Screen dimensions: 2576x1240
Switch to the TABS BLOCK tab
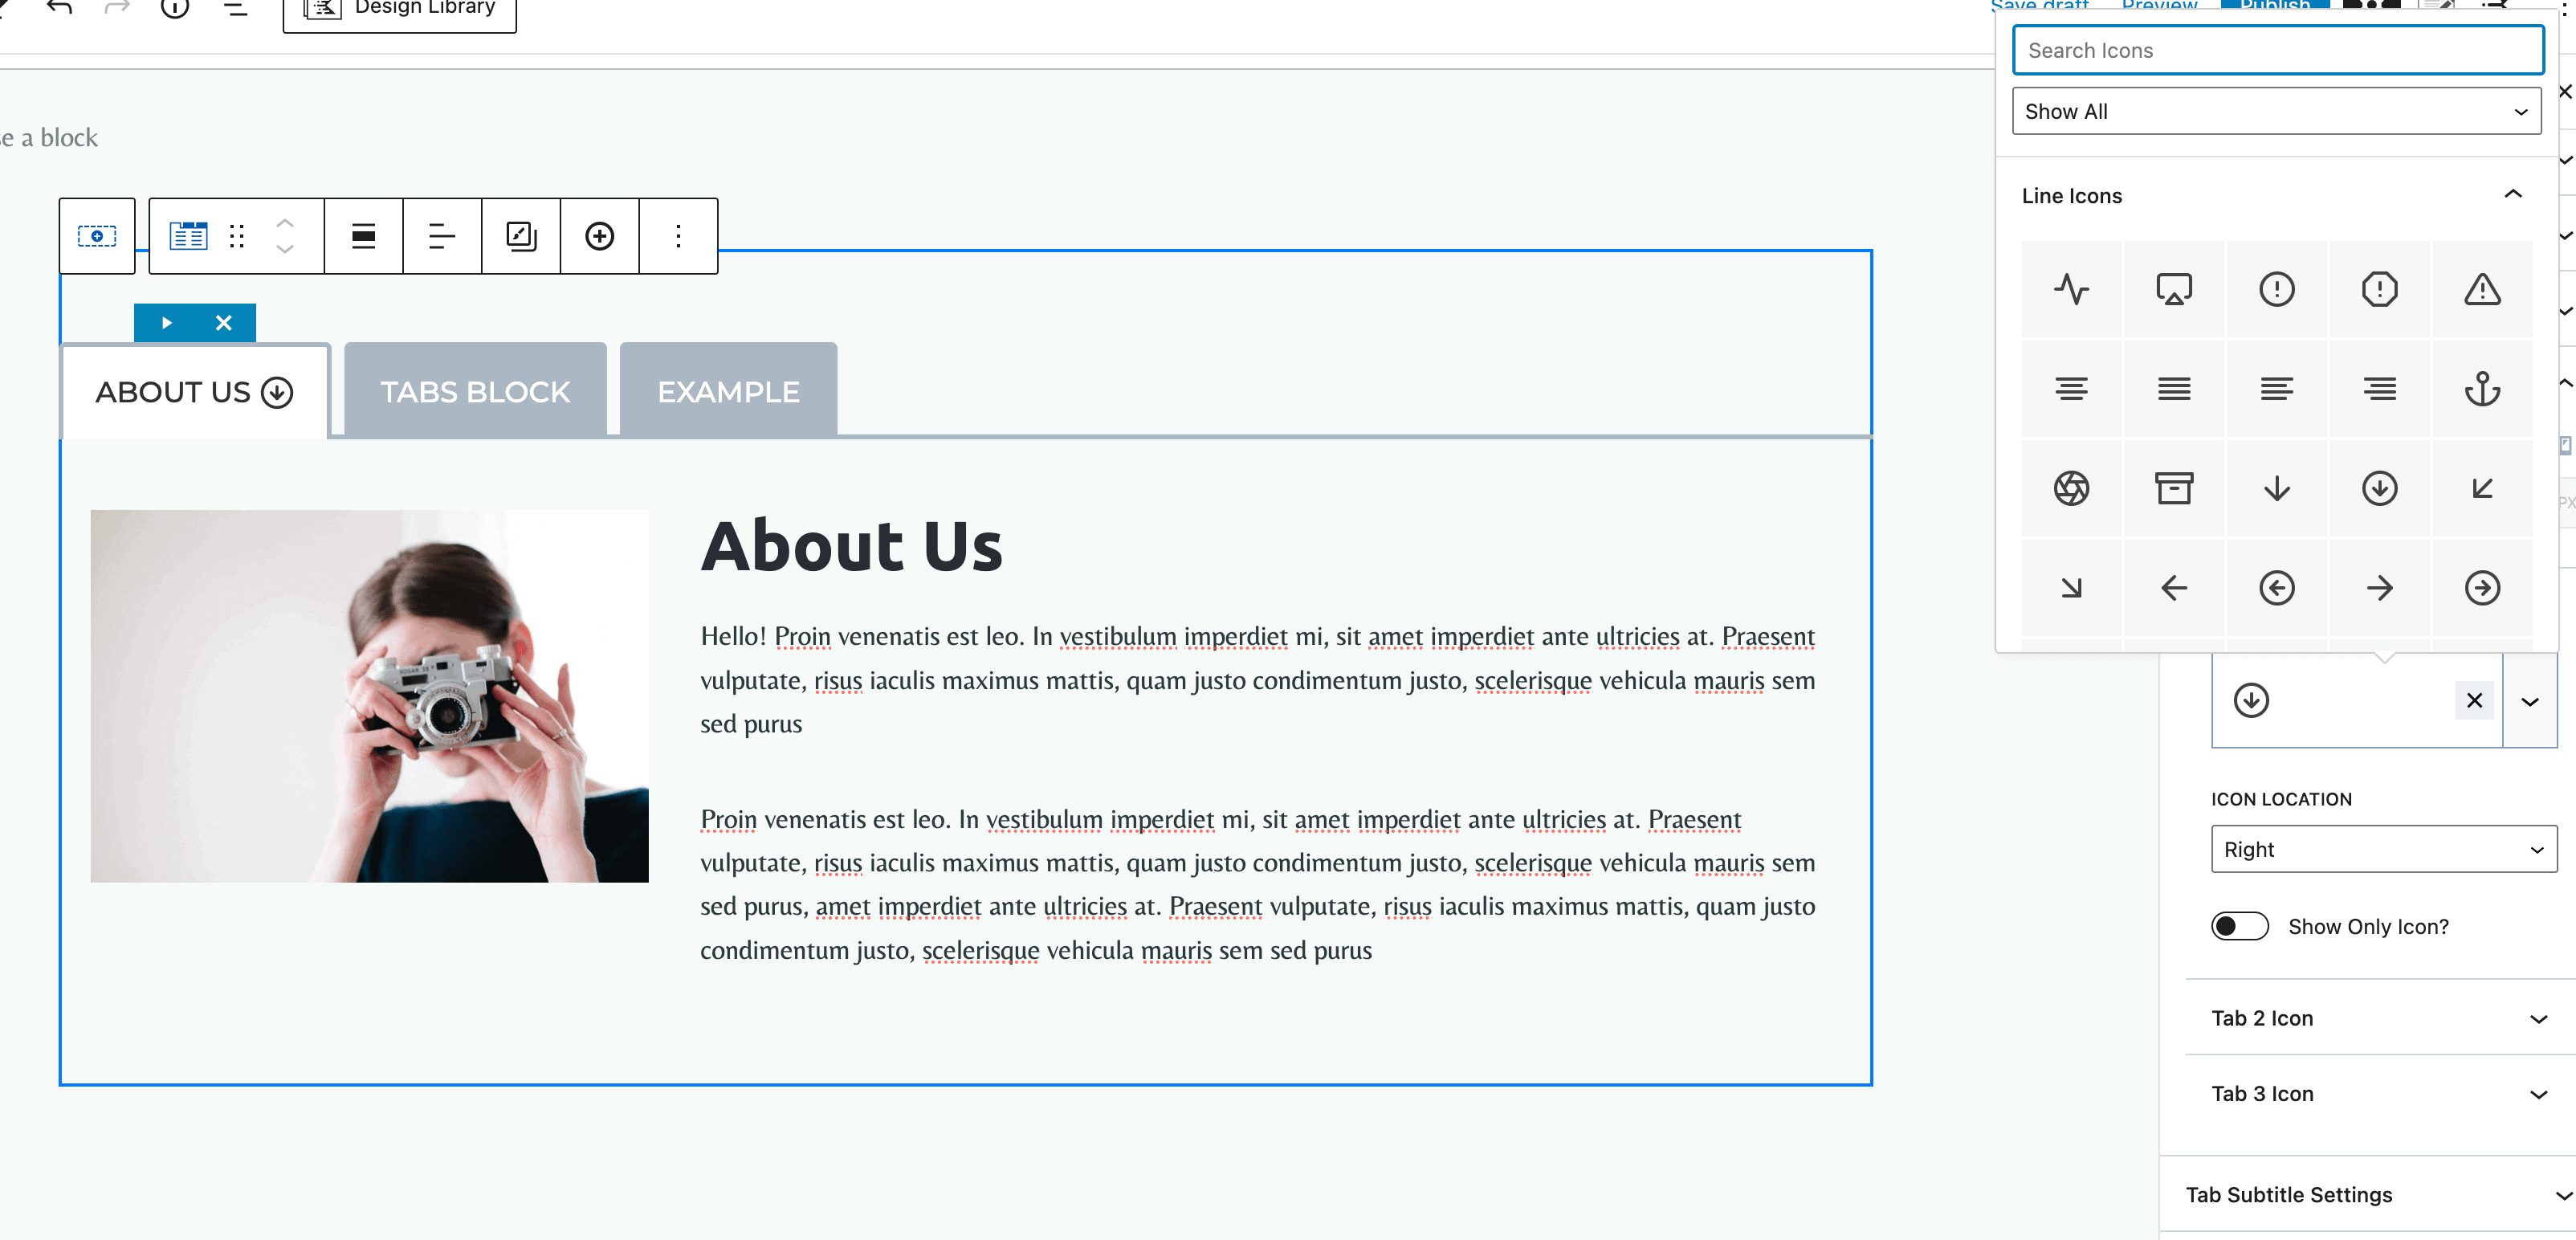tap(475, 391)
